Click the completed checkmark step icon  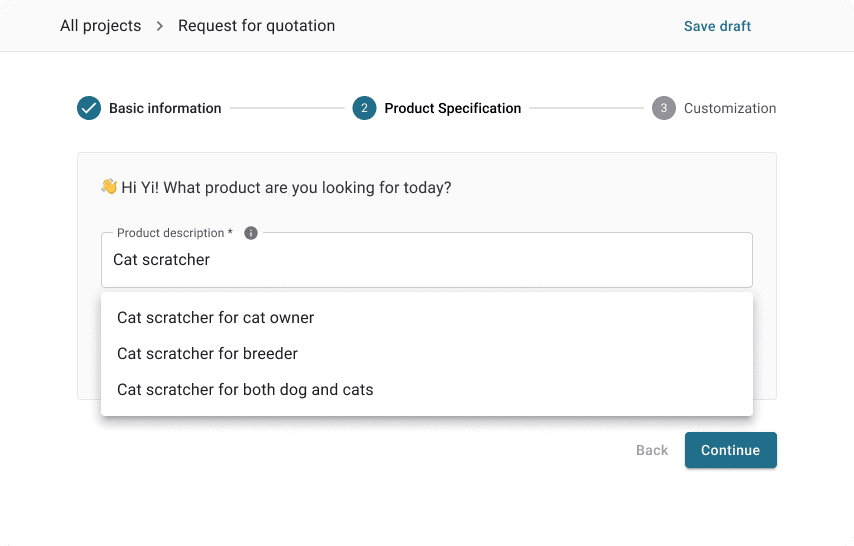[89, 108]
